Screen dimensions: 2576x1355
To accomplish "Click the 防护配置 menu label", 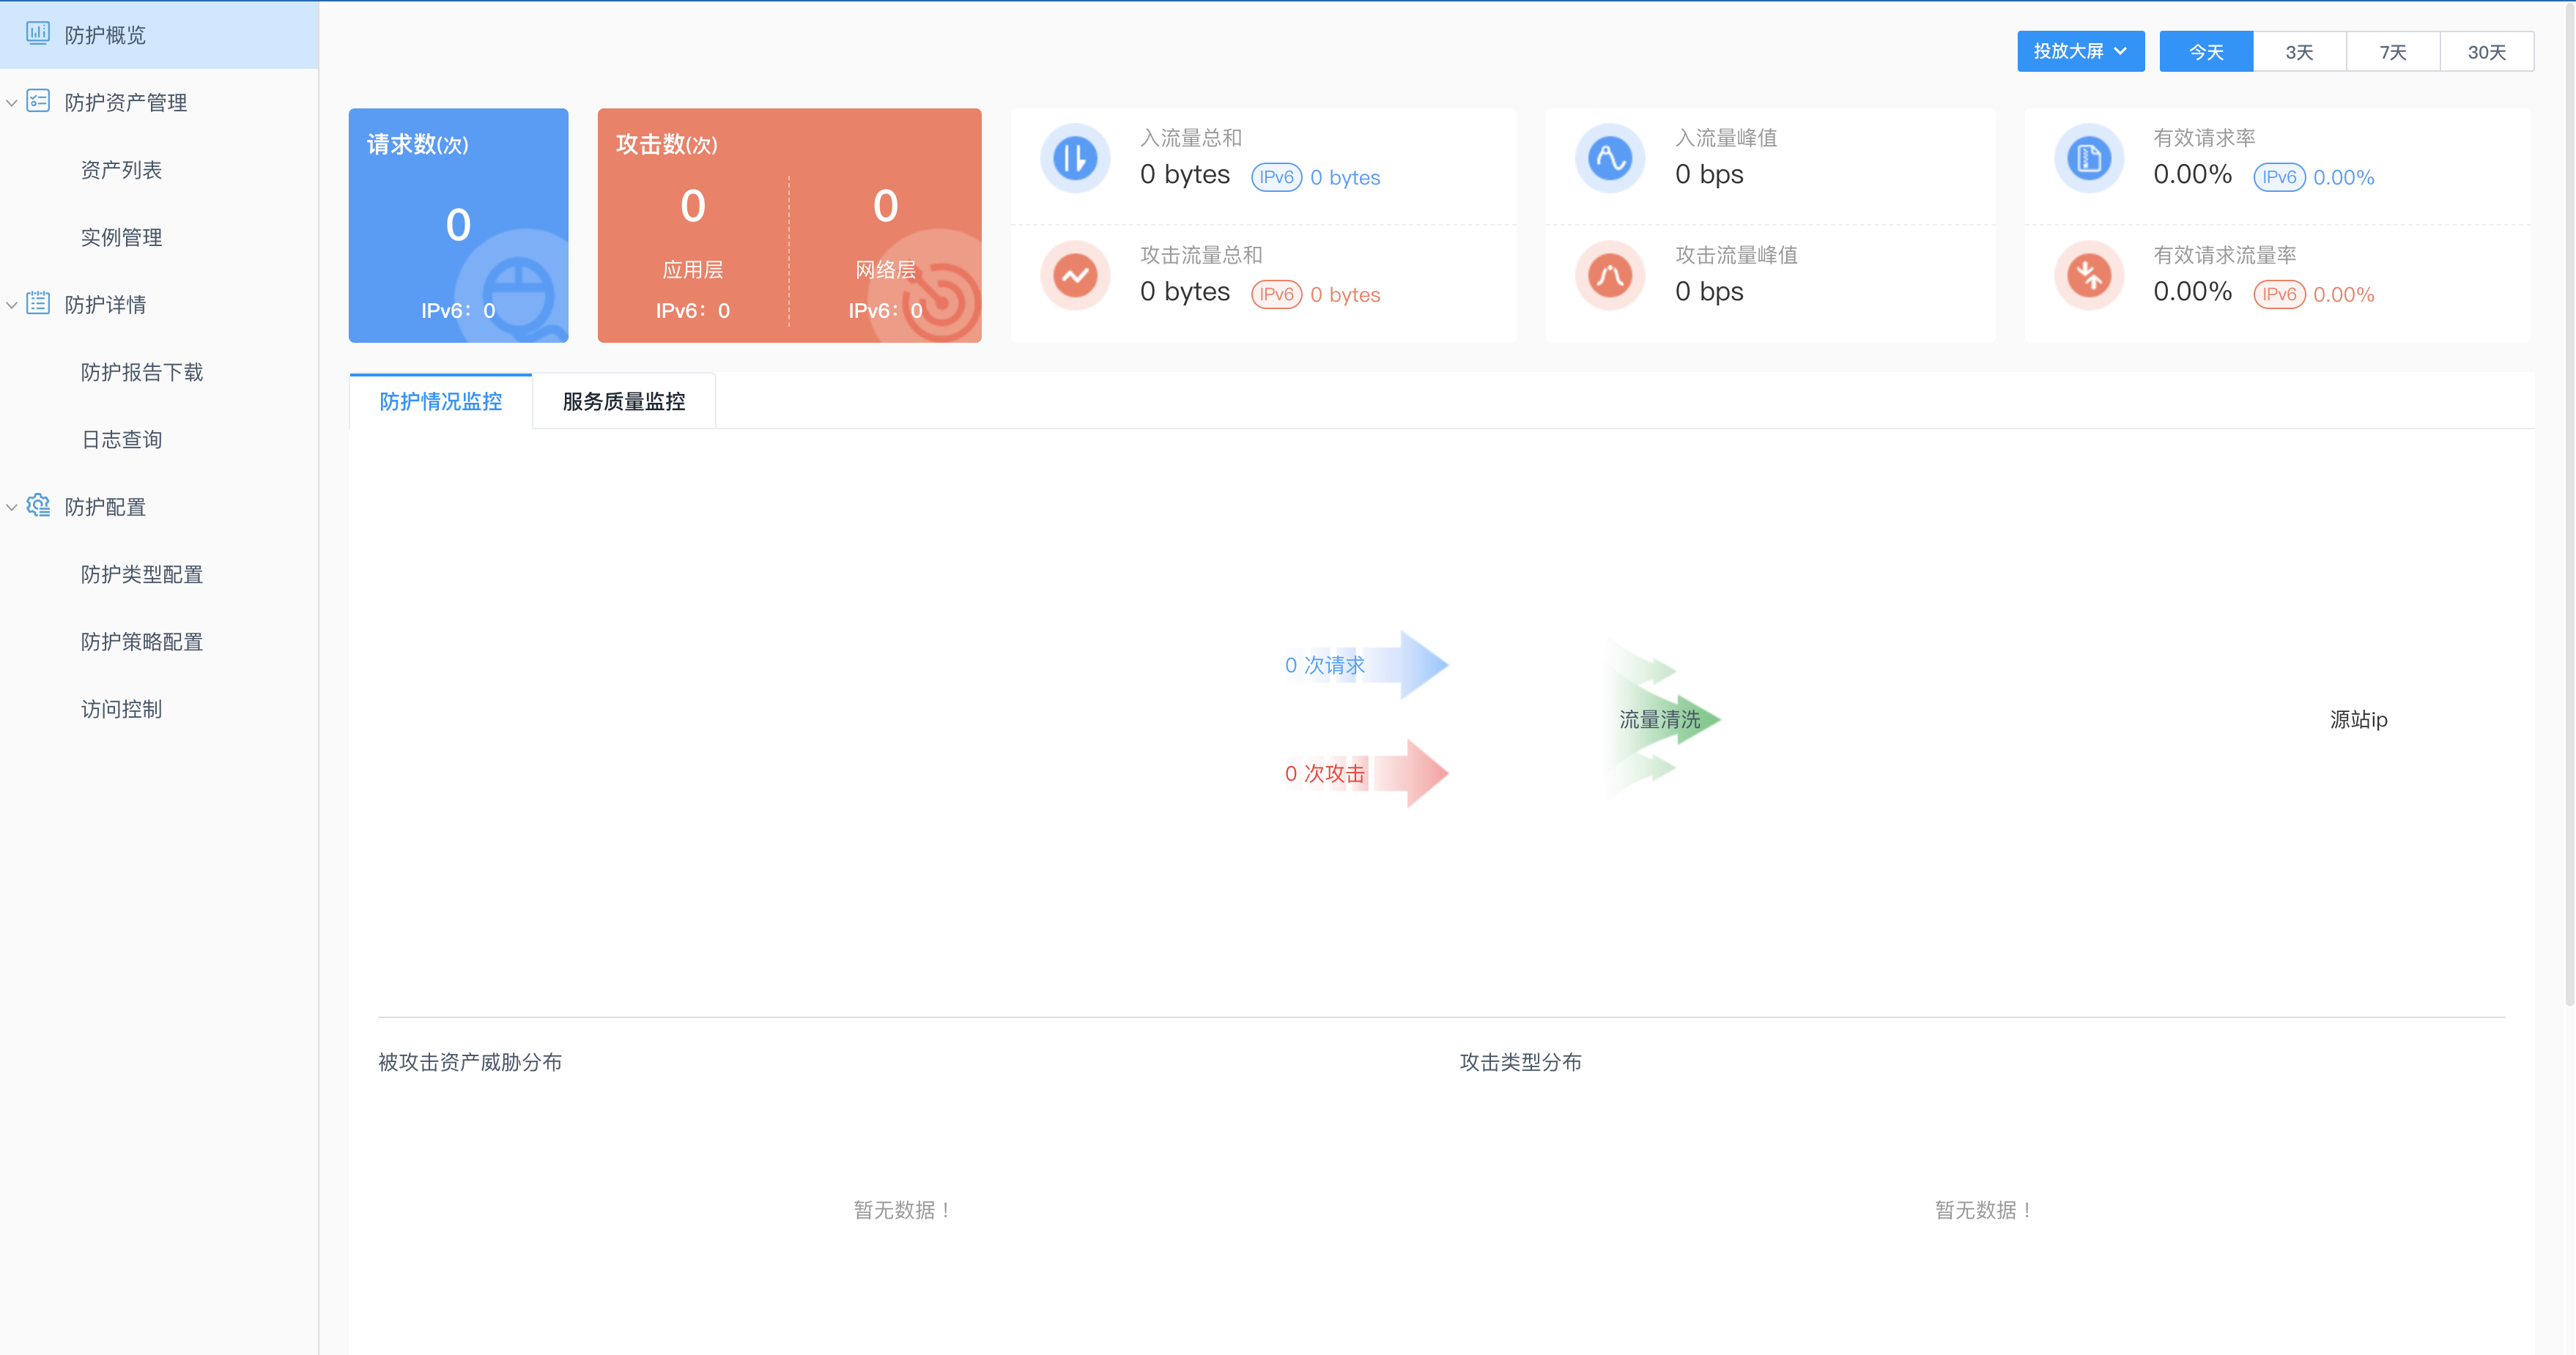I will (x=105, y=507).
